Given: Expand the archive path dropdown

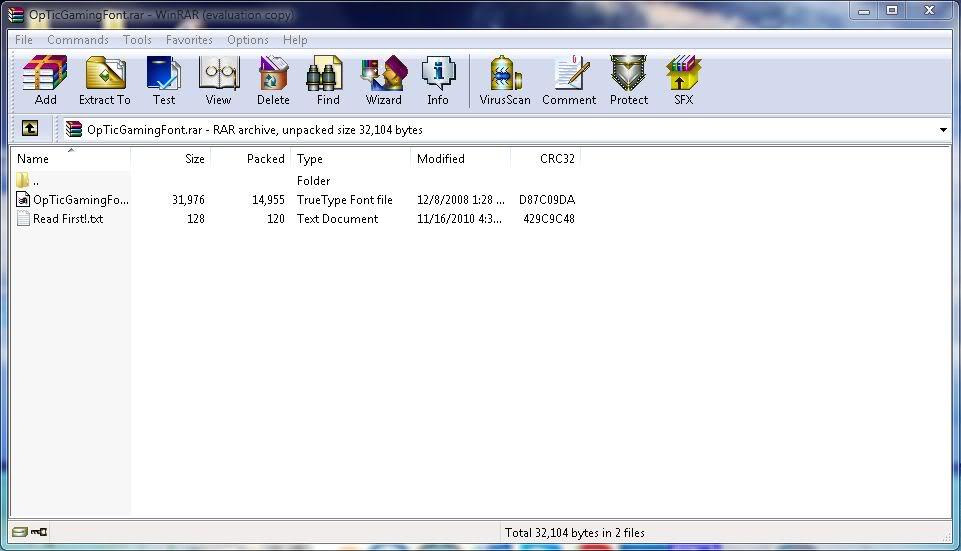Looking at the screenshot, I should coord(943,130).
